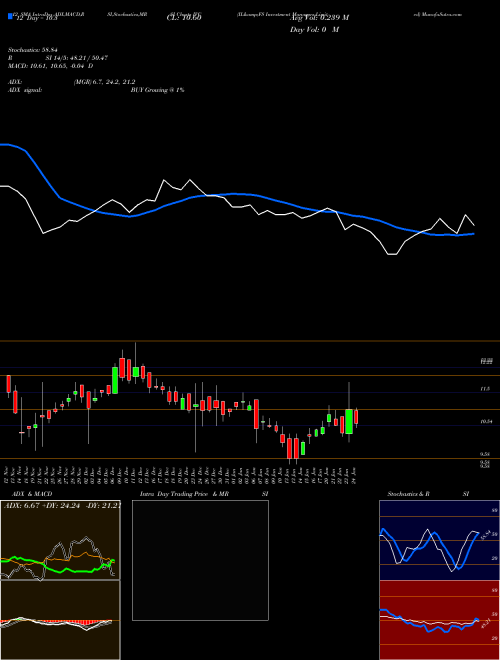This screenshot has width=500, height=660.
Task: Click the ADX indicator chart with green line
Action: (x=60, y=540)
